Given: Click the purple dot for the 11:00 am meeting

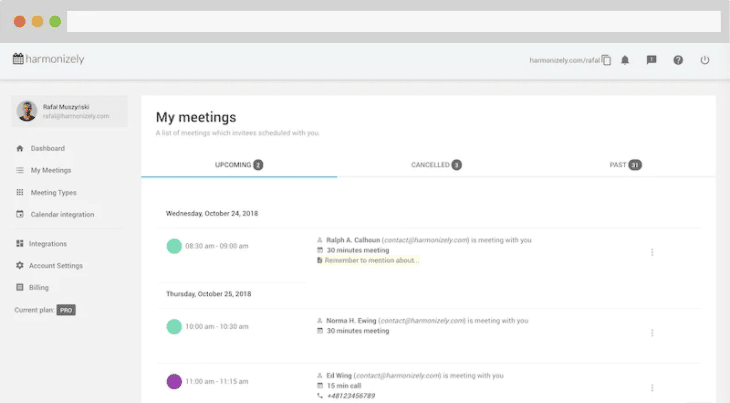Looking at the screenshot, I should click(x=174, y=381).
